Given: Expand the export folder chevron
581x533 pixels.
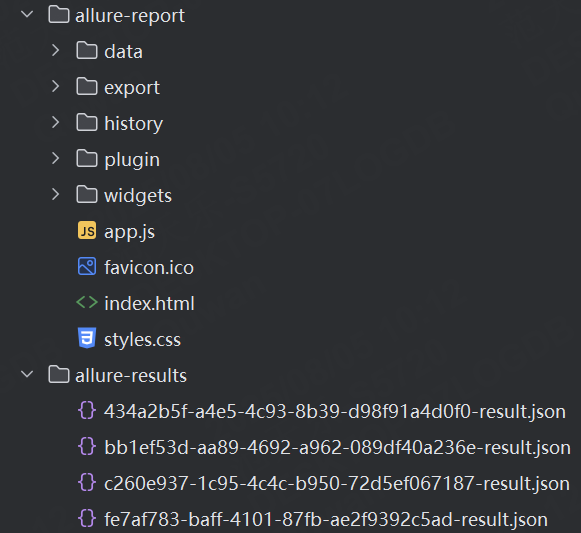Looking at the screenshot, I should [x=56, y=86].
